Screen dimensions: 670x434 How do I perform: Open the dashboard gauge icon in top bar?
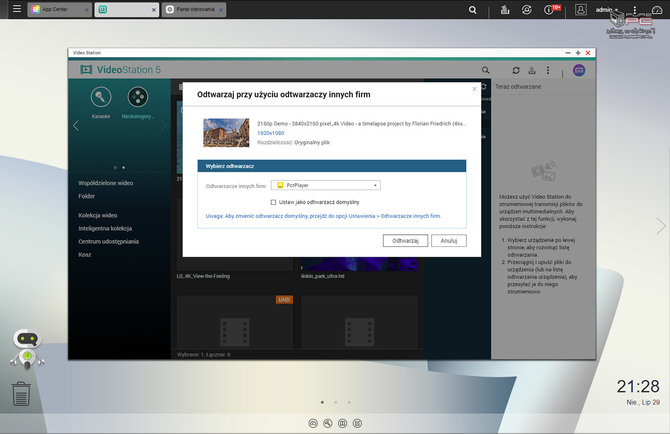tap(657, 9)
